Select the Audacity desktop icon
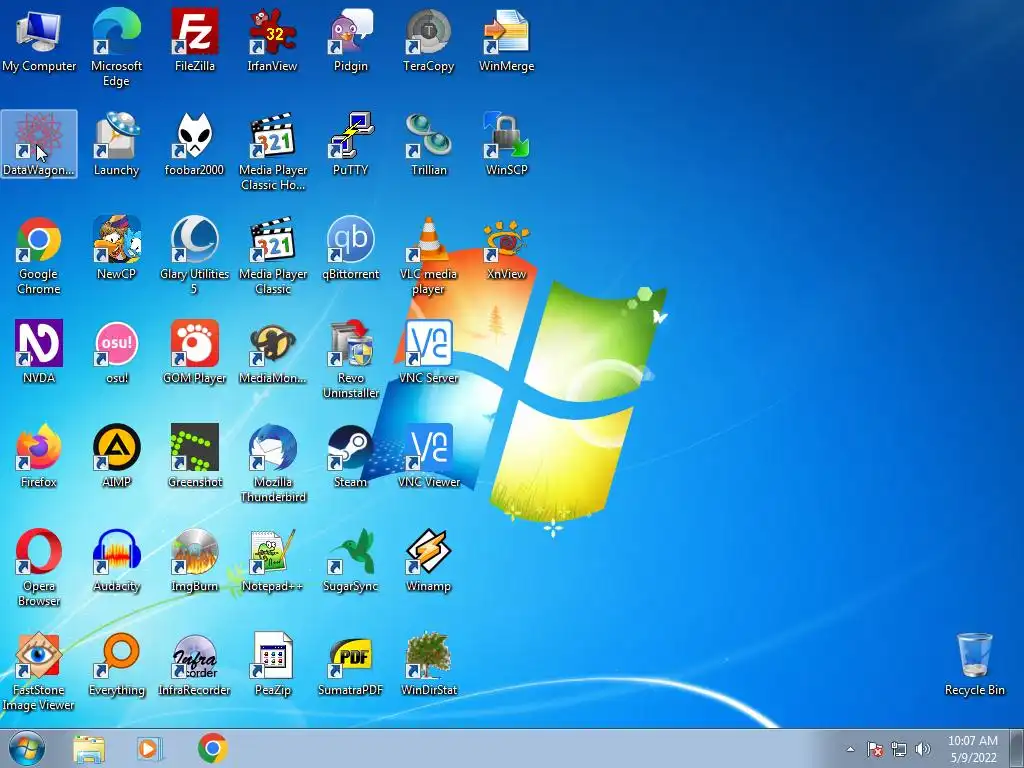The width and height of the screenshot is (1024, 768). (116, 560)
